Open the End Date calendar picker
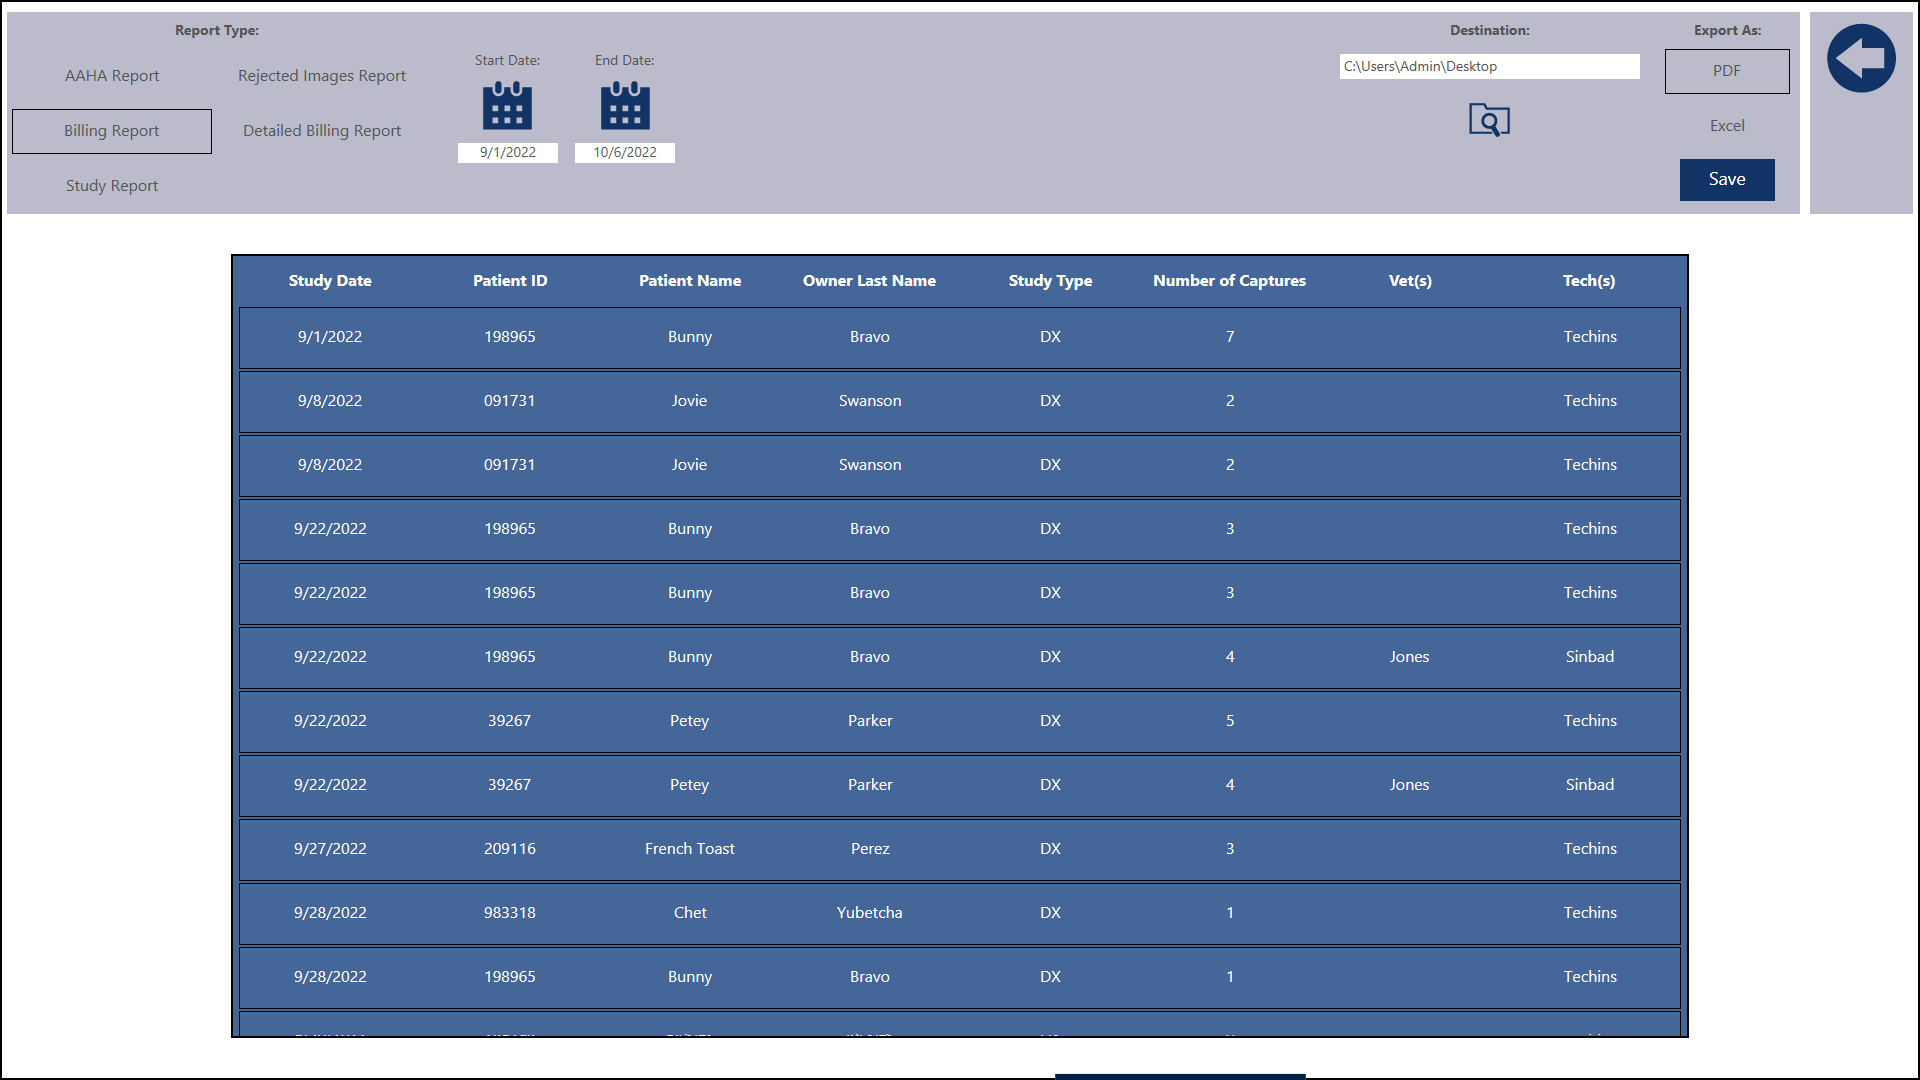Viewport: 1920px width, 1080px height. pyautogui.click(x=625, y=106)
